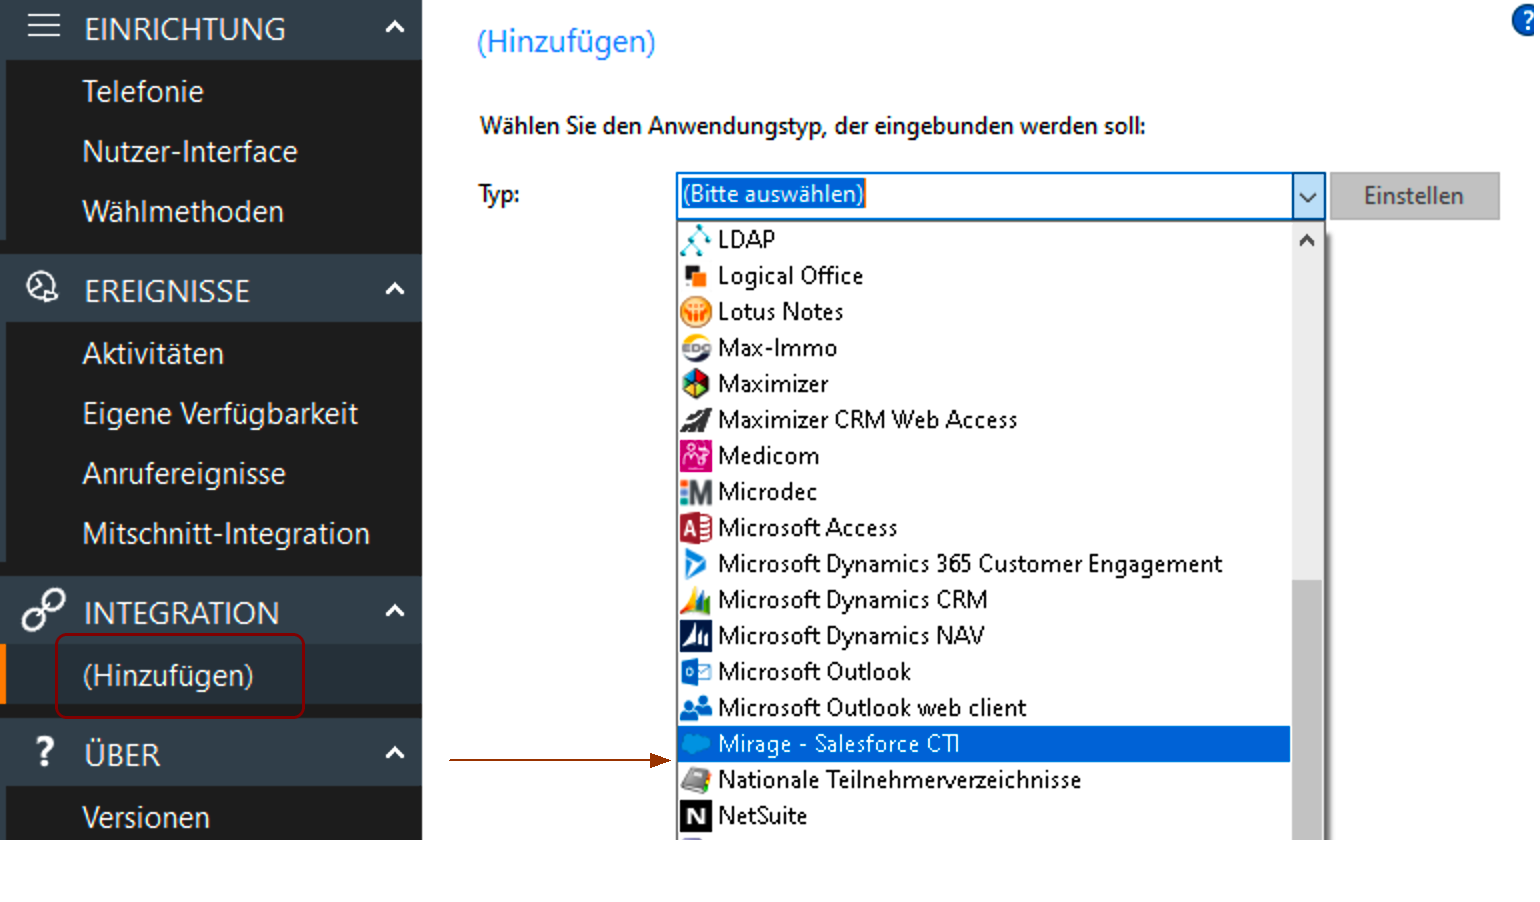
Task: Choose NetSuite from the list
Action: [x=984, y=816]
